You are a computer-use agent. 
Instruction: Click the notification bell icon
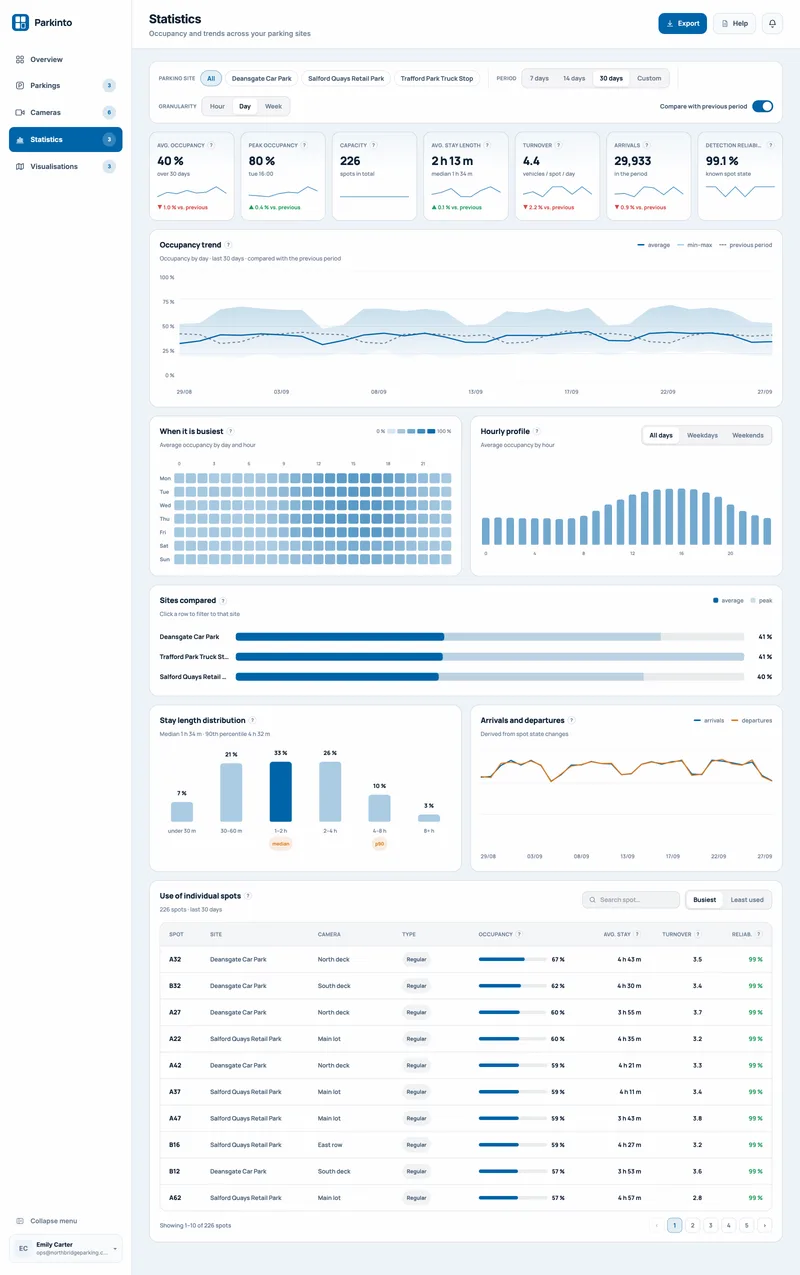[772, 23]
